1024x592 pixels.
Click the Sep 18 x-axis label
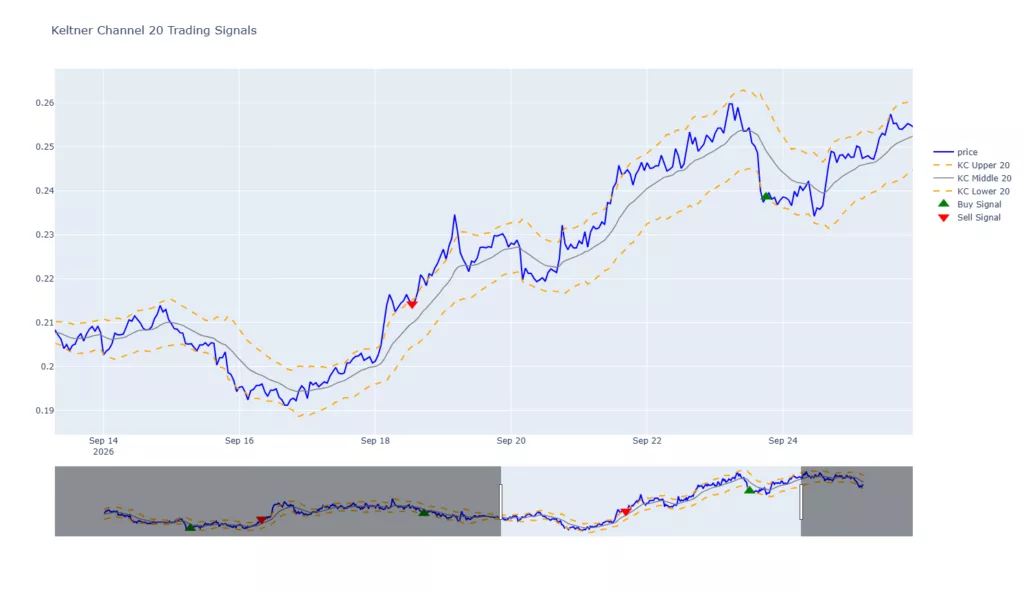coord(375,440)
